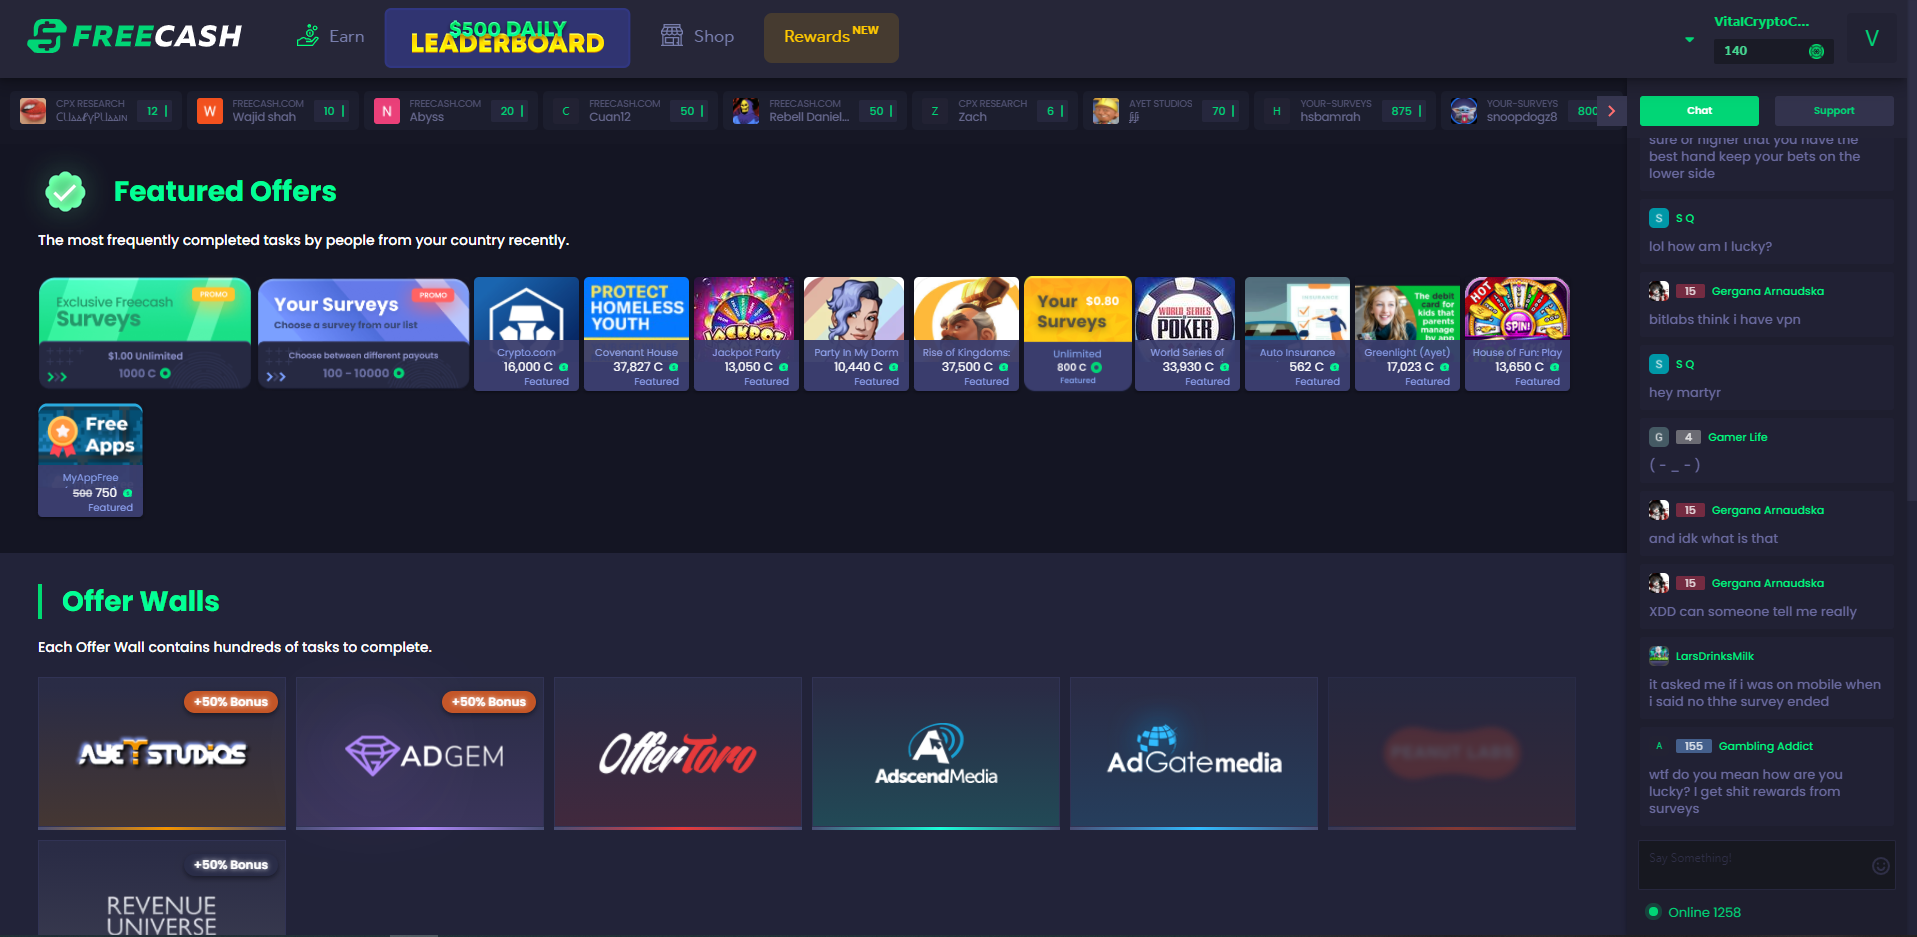Click the Gamer Life G avatar in chat

[x=1659, y=437]
